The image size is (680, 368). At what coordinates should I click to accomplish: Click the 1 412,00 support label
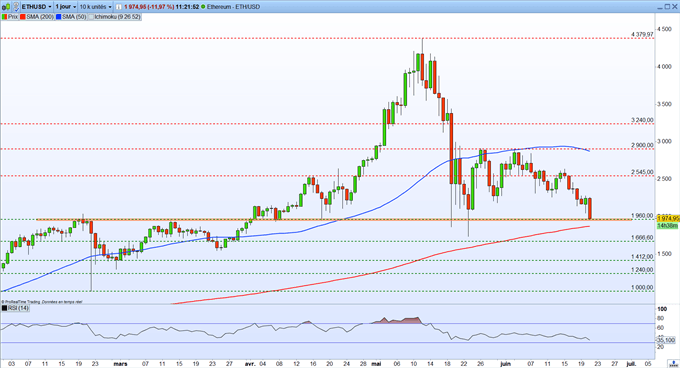[x=642, y=257]
